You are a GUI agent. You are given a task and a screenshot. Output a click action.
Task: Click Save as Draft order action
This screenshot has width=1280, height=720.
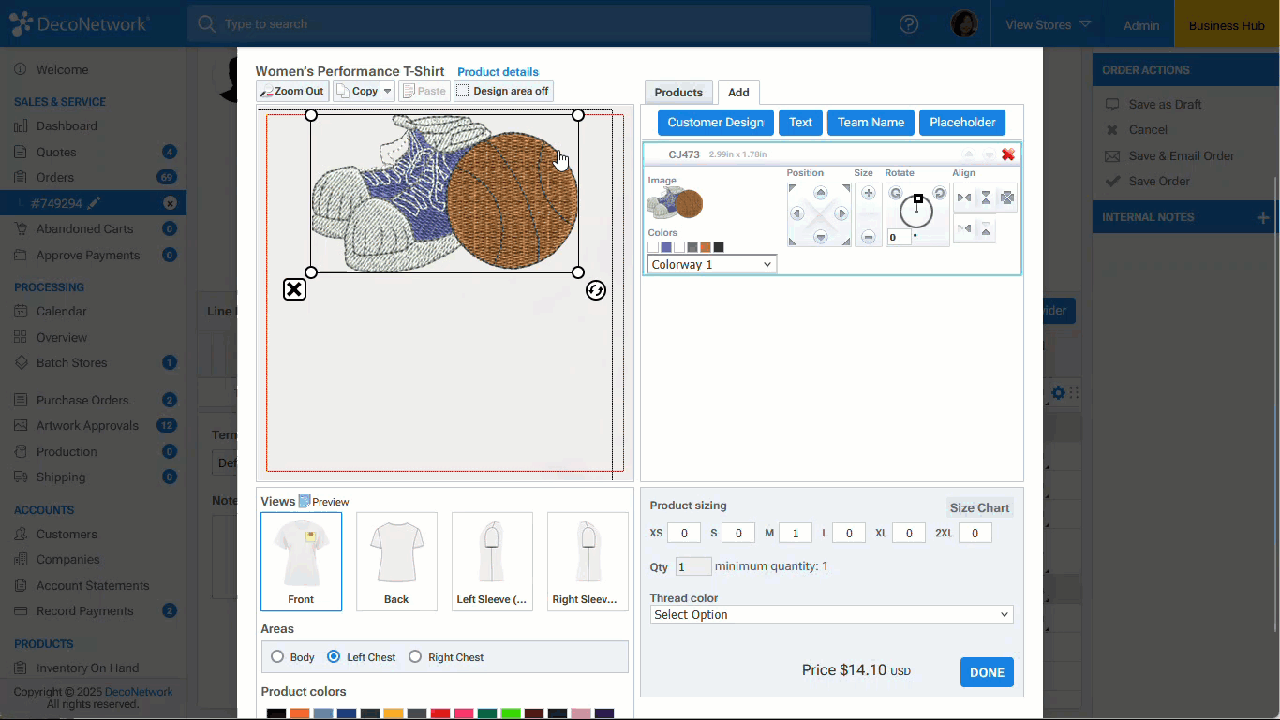coord(1165,105)
